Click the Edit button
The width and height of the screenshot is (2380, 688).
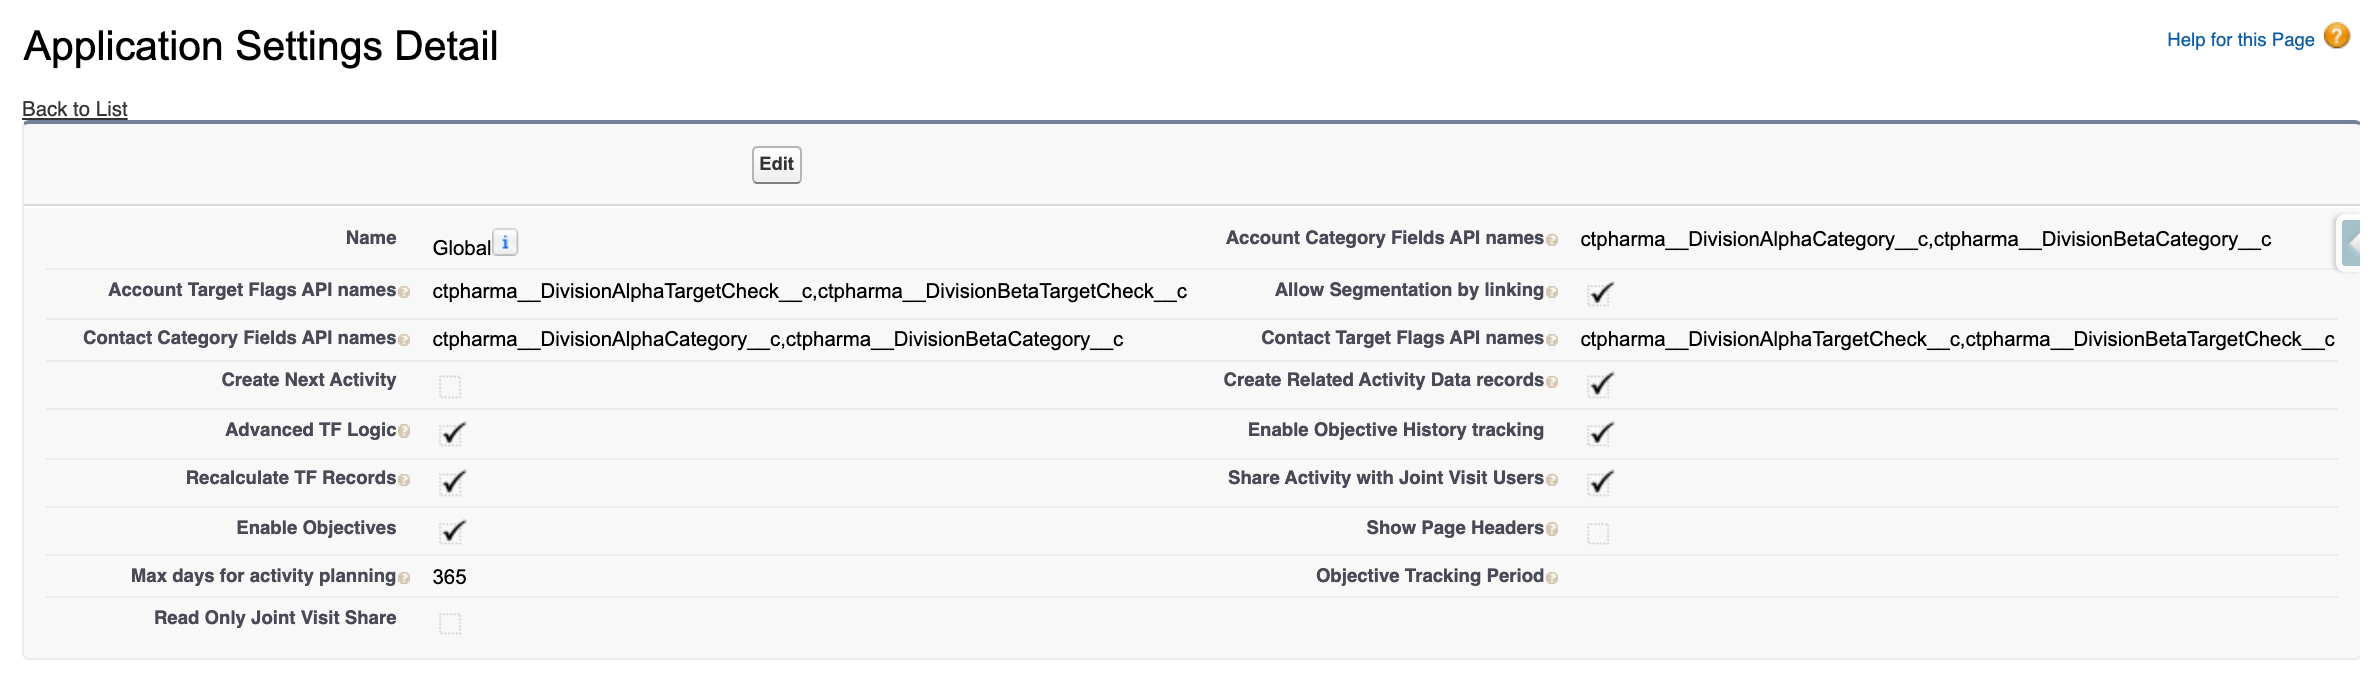(x=776, y=165)
